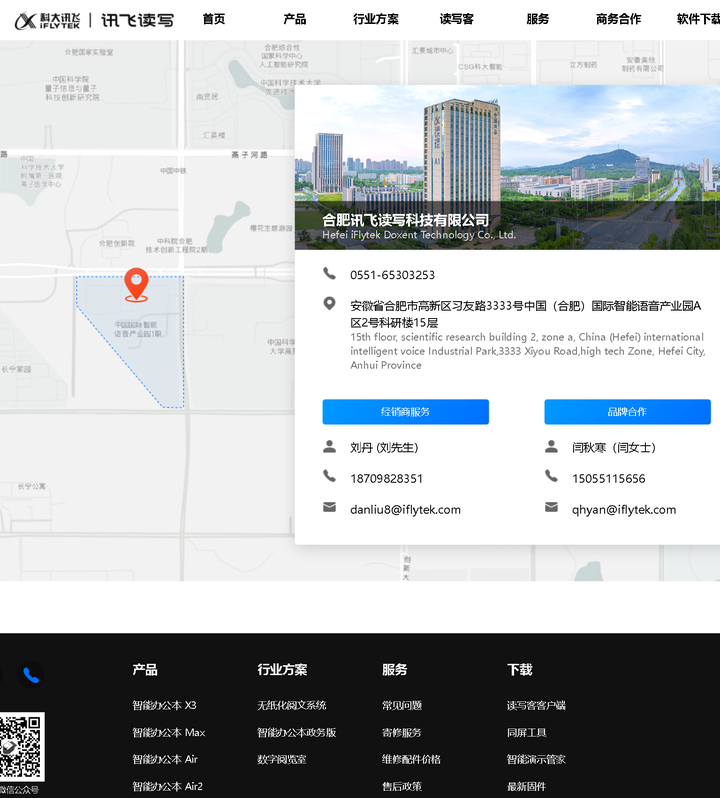Image resolution: width=720 pixels, height=798 pixels.
Task: Open footer link 寄修服务
Action: 402,732
